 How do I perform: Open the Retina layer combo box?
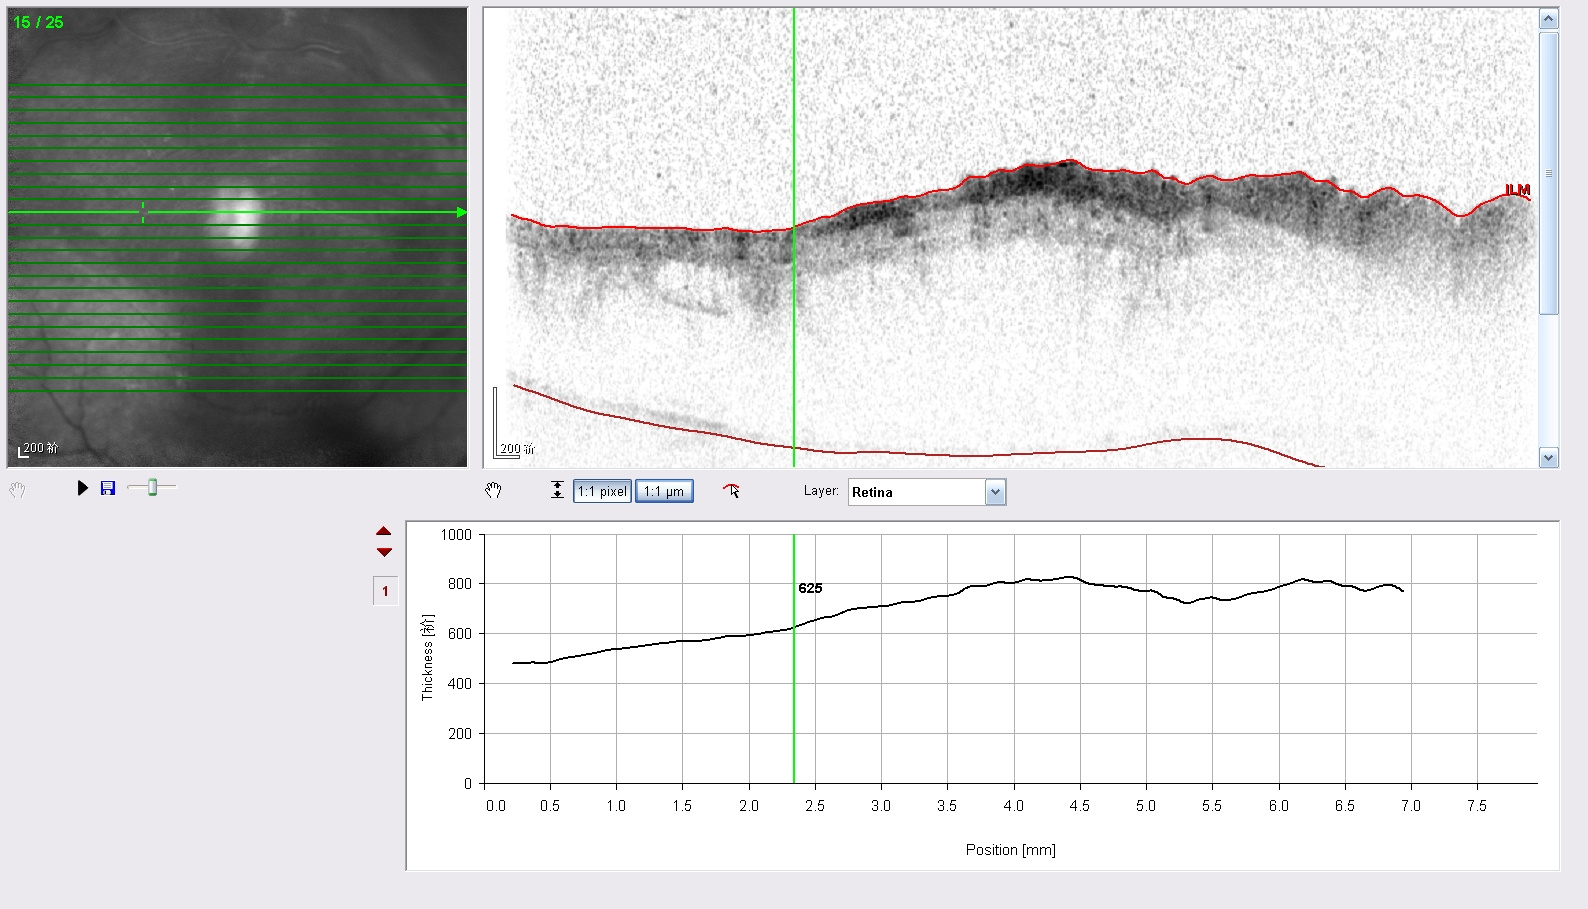pyautogui.click(x=927, y=492)
